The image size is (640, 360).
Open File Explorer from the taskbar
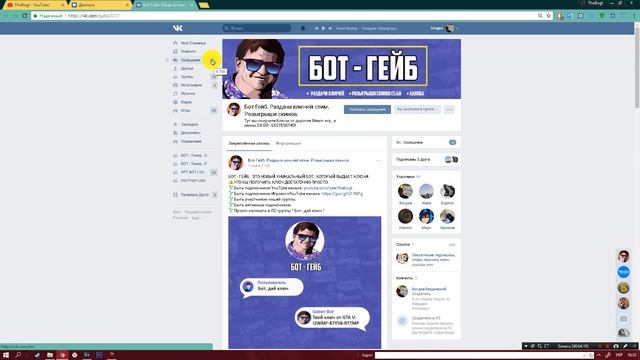pos(50,355)
